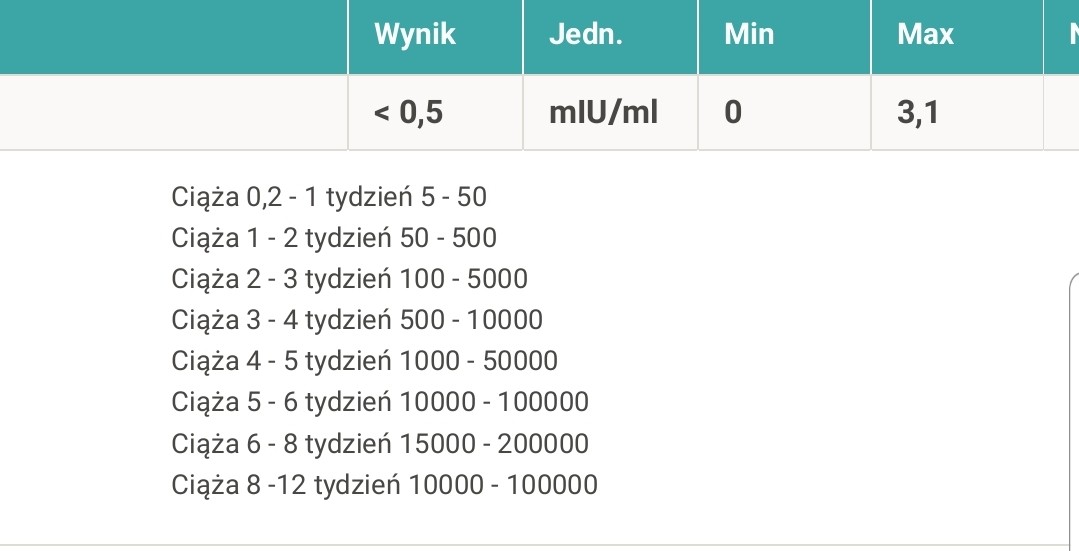Select the Max column header
The width and height of the screenshot is (1079, 551).
pyautogui.click(x=925, y=35)
